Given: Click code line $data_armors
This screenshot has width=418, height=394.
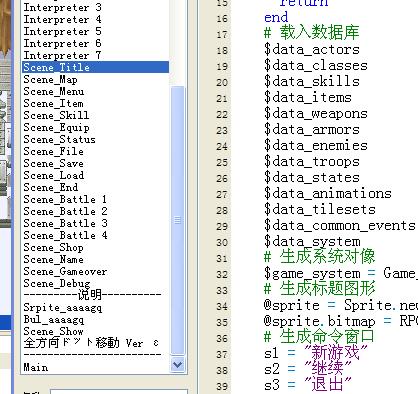Looking at the screenshot, I should tap(312, 130).
